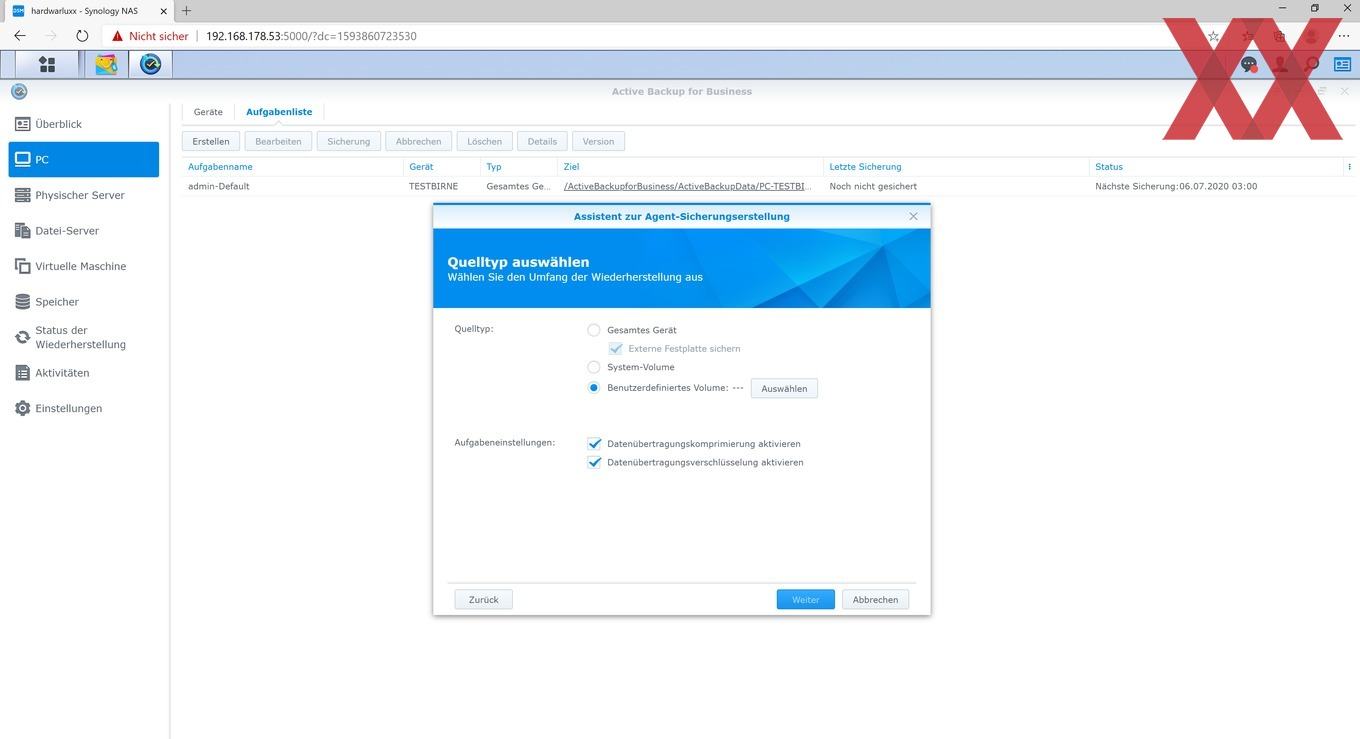This screenshot has height=739, width=1360.
Task: Open Einstellungen in sidebar
Action: pyautogui.click(x=84, y=408)
